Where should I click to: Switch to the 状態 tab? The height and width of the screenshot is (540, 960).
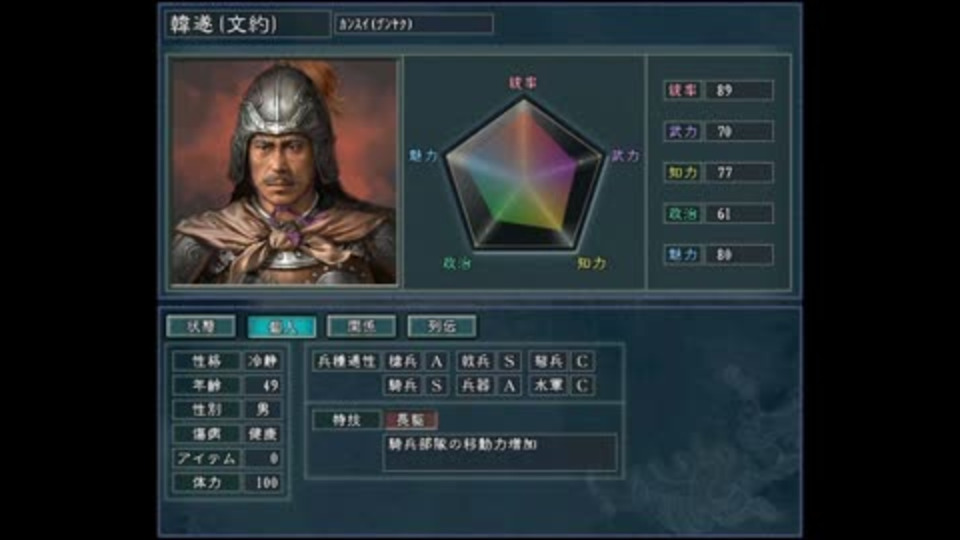[201, 326]
